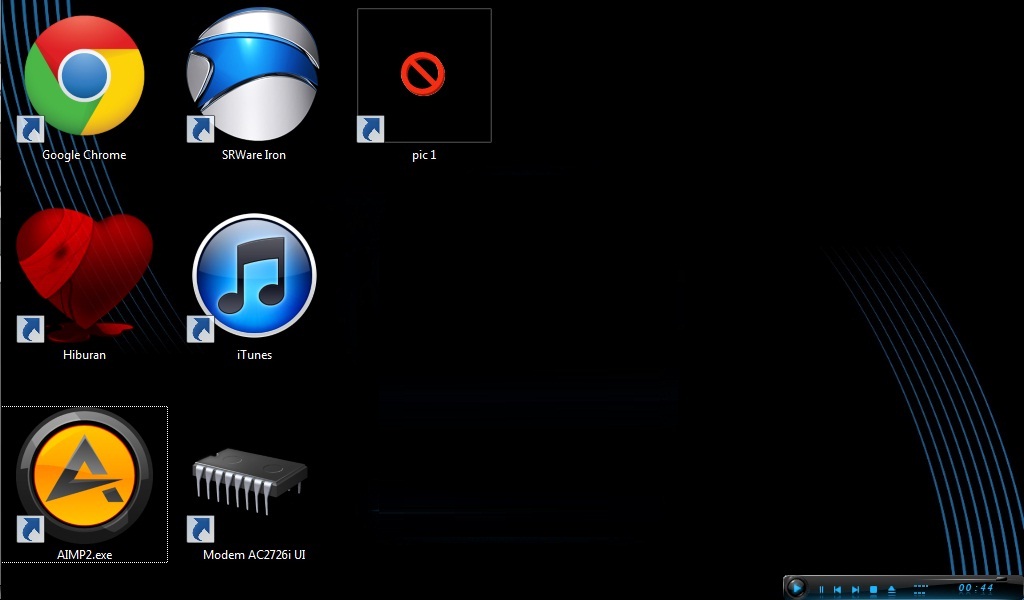
Task: Pause playback in the mini player
Action: tap(822, 590)
